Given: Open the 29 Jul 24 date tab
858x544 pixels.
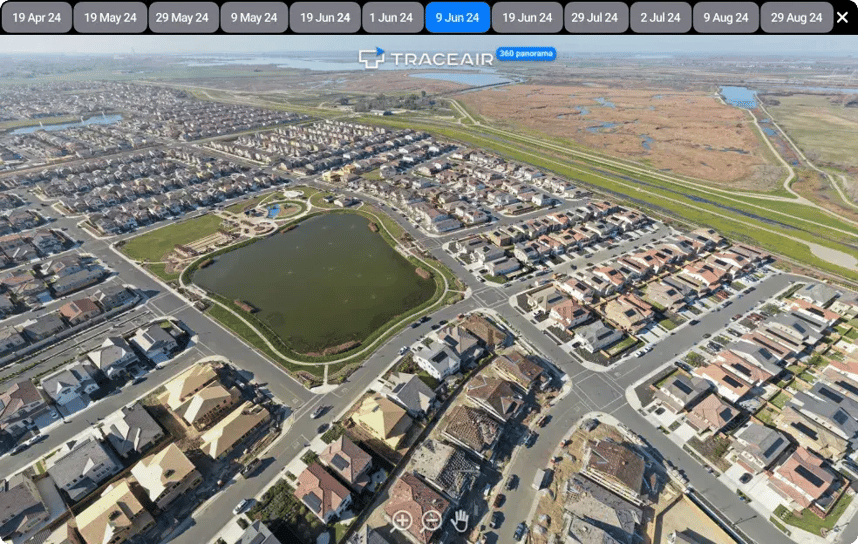Looking at the screenshot, I should (595, 18).
